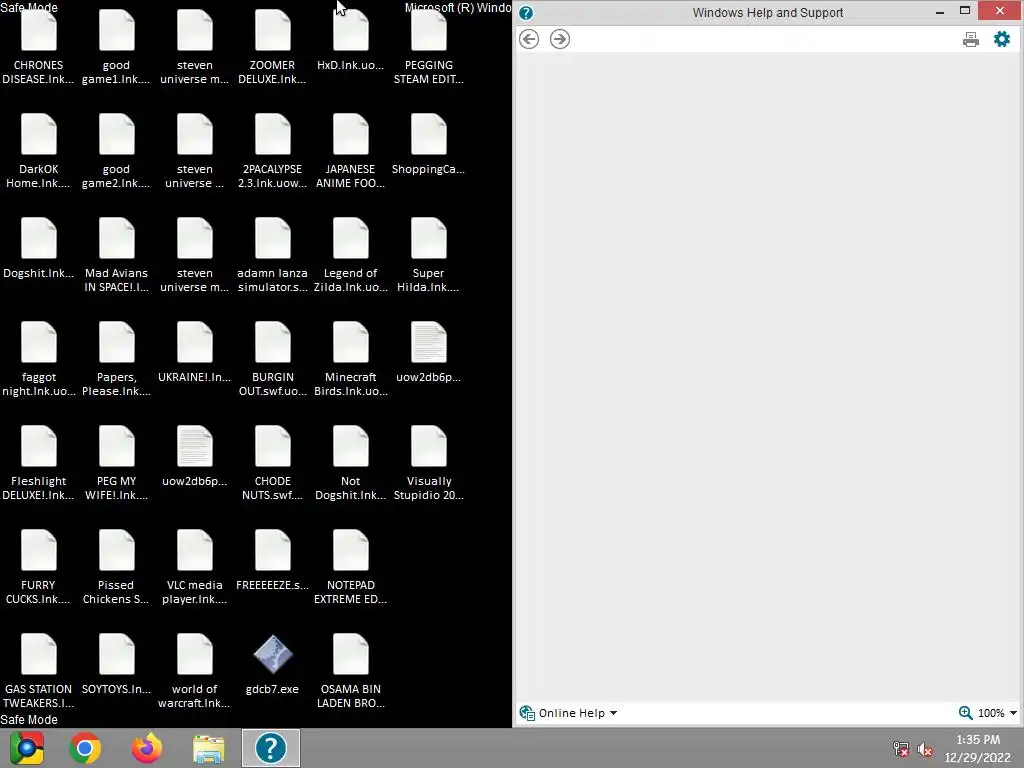Select the ZOOMER DELUXE desktop file

coord(272,48)
